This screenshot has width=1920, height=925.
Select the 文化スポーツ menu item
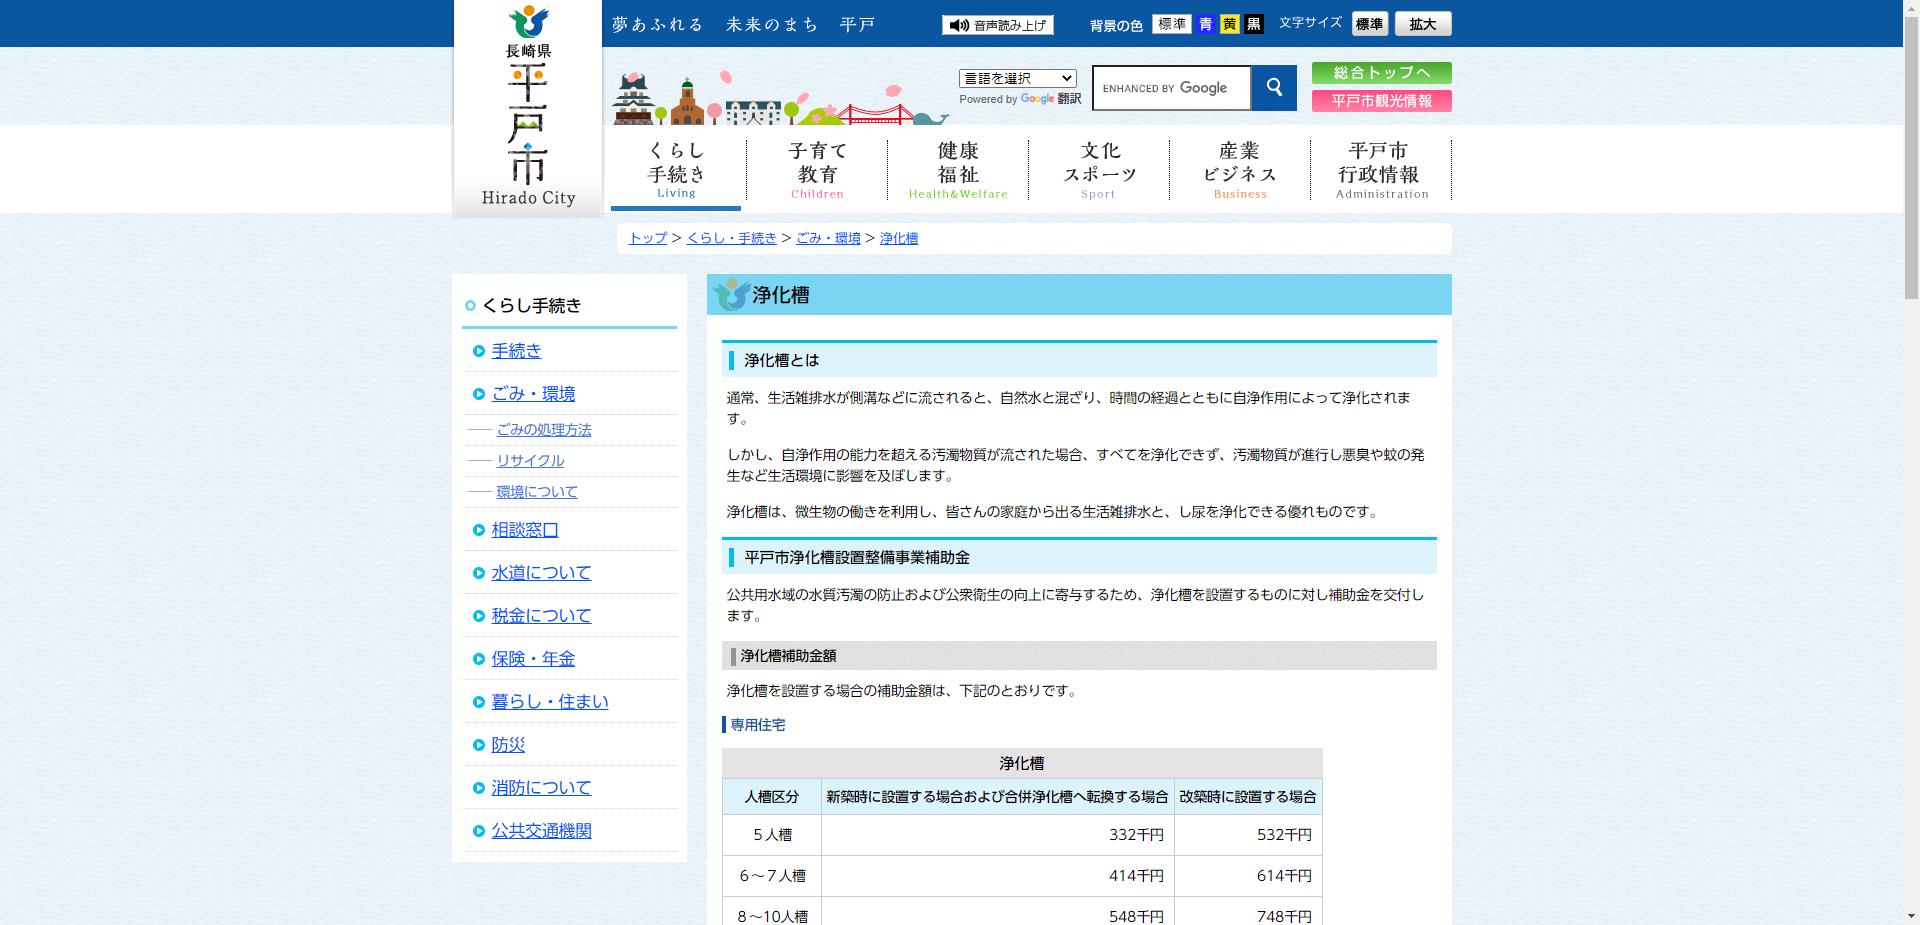click(1098, 168)
